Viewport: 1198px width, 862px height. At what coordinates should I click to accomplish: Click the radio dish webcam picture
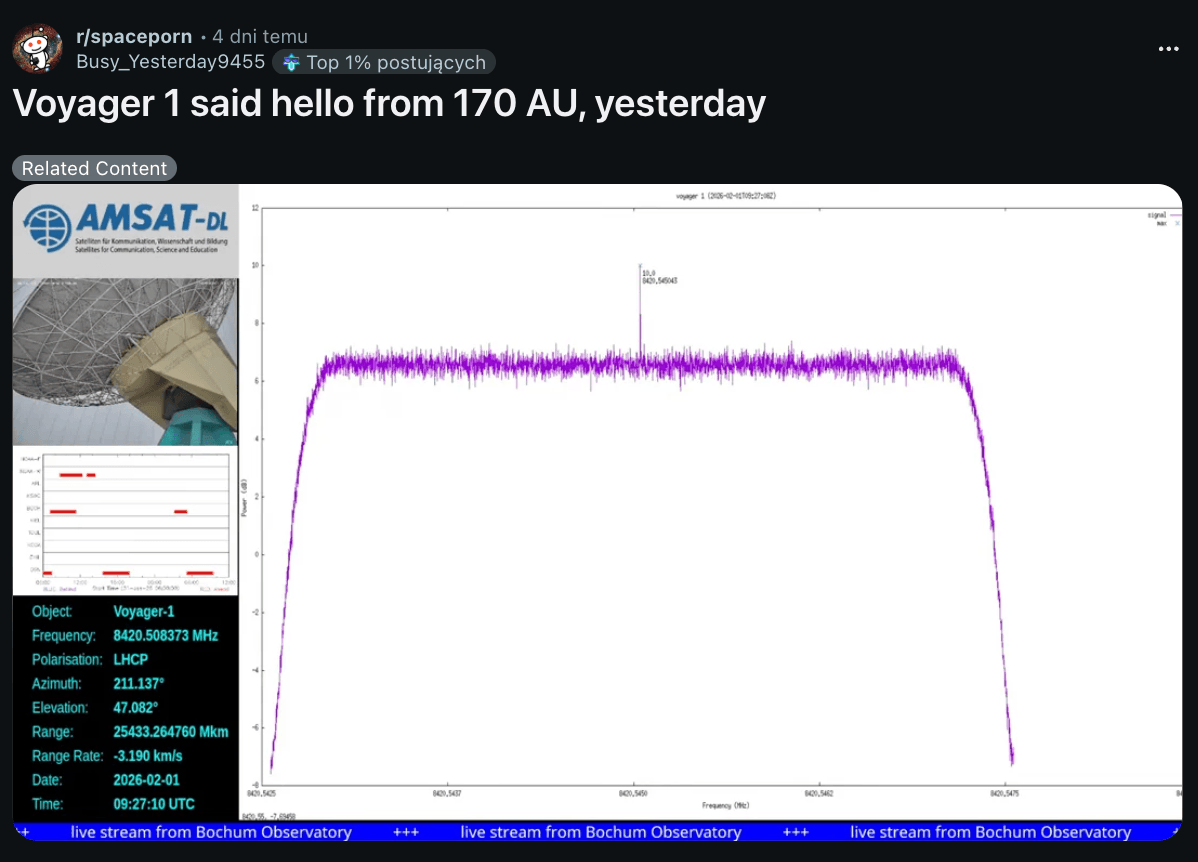pos(125,361)
